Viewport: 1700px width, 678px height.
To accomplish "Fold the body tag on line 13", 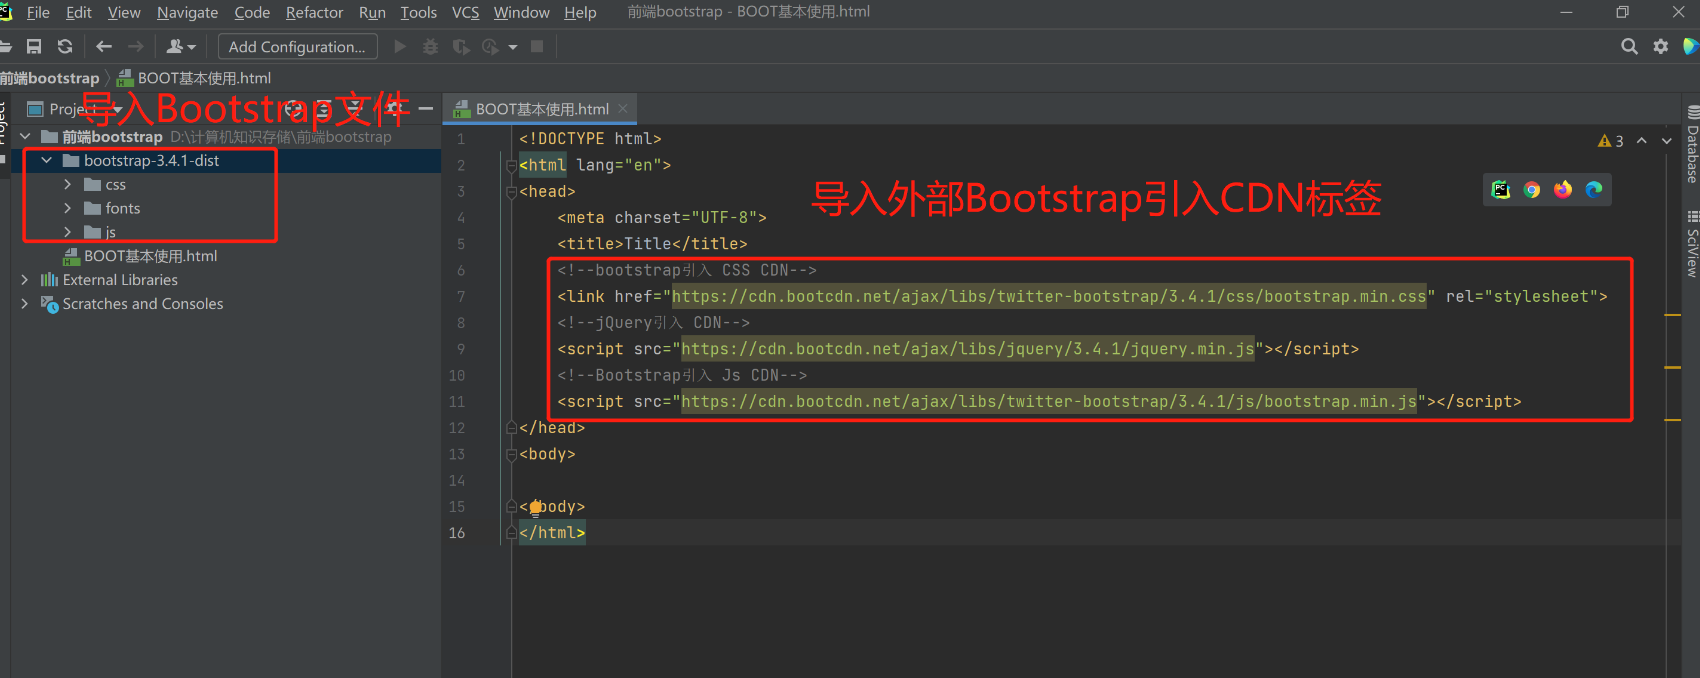I will 511,454.
